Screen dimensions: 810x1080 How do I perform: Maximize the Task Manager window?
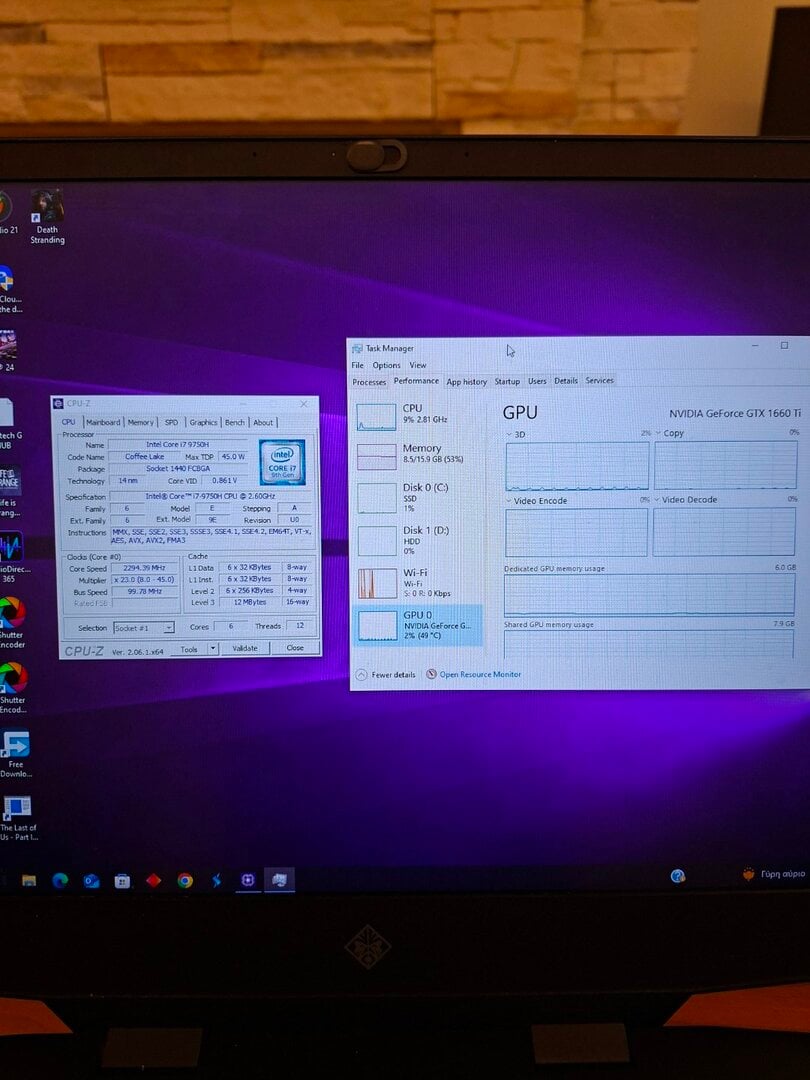tap(785, 345)
